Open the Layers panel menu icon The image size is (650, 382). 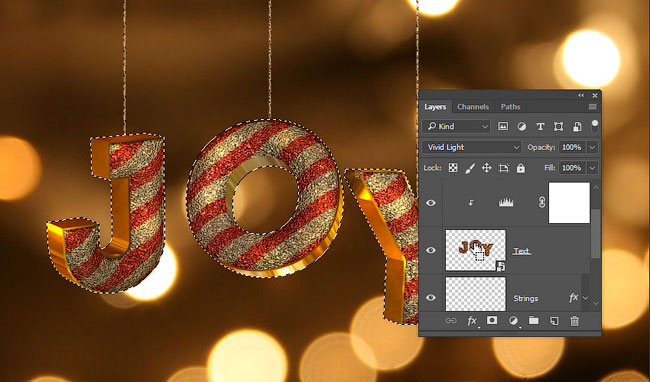(593, 107)
